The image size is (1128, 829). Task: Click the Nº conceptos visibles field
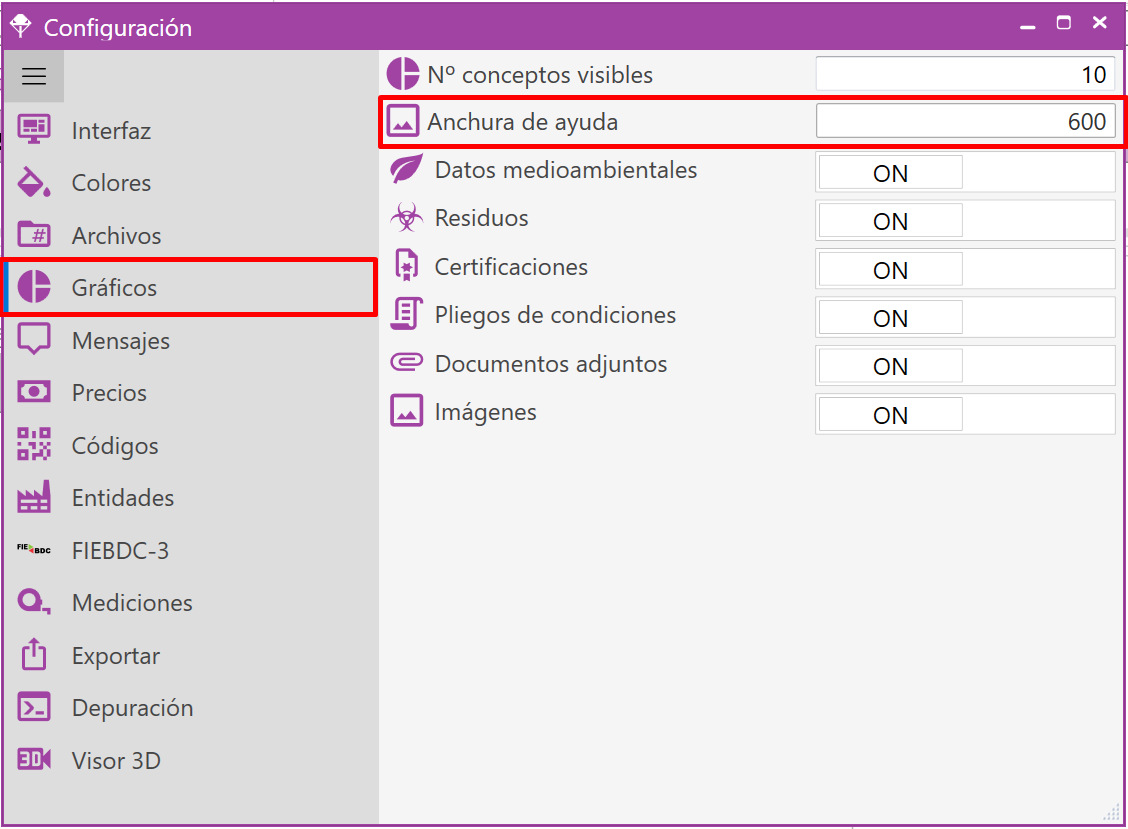pyautogui.click(x=964, y=74)
